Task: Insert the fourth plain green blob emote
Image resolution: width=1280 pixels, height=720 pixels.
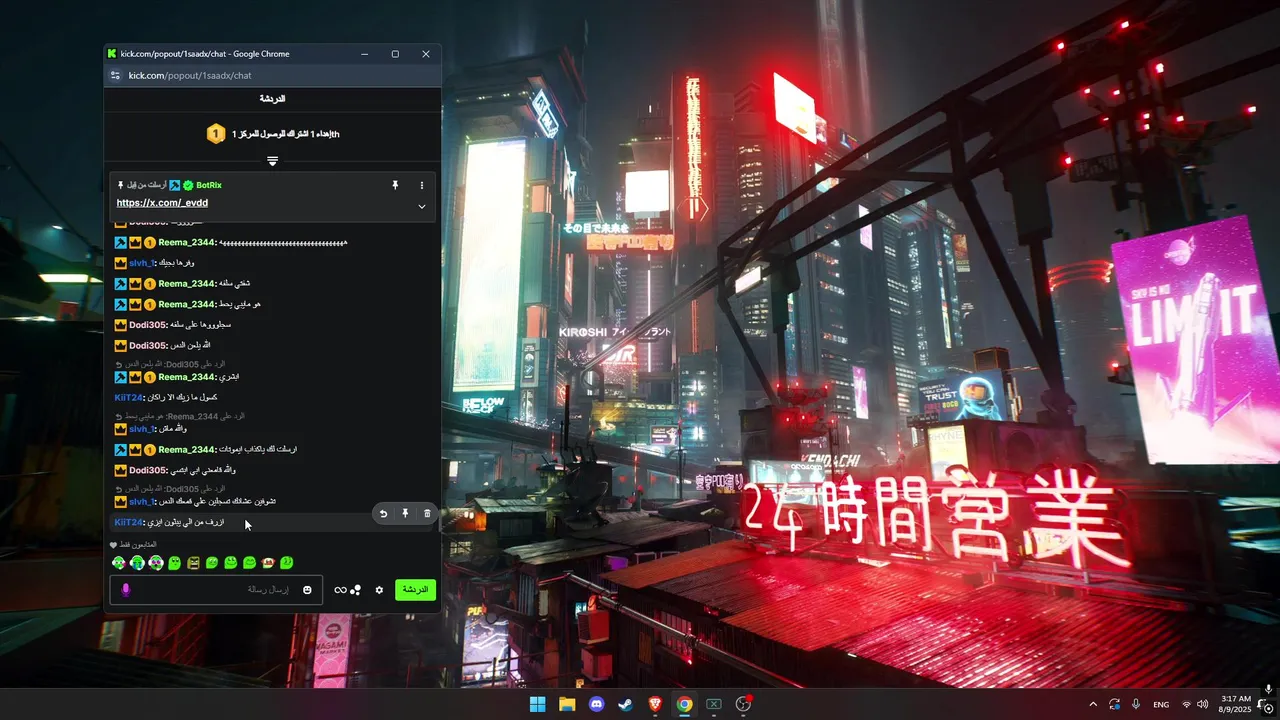Action: (174, 563)
